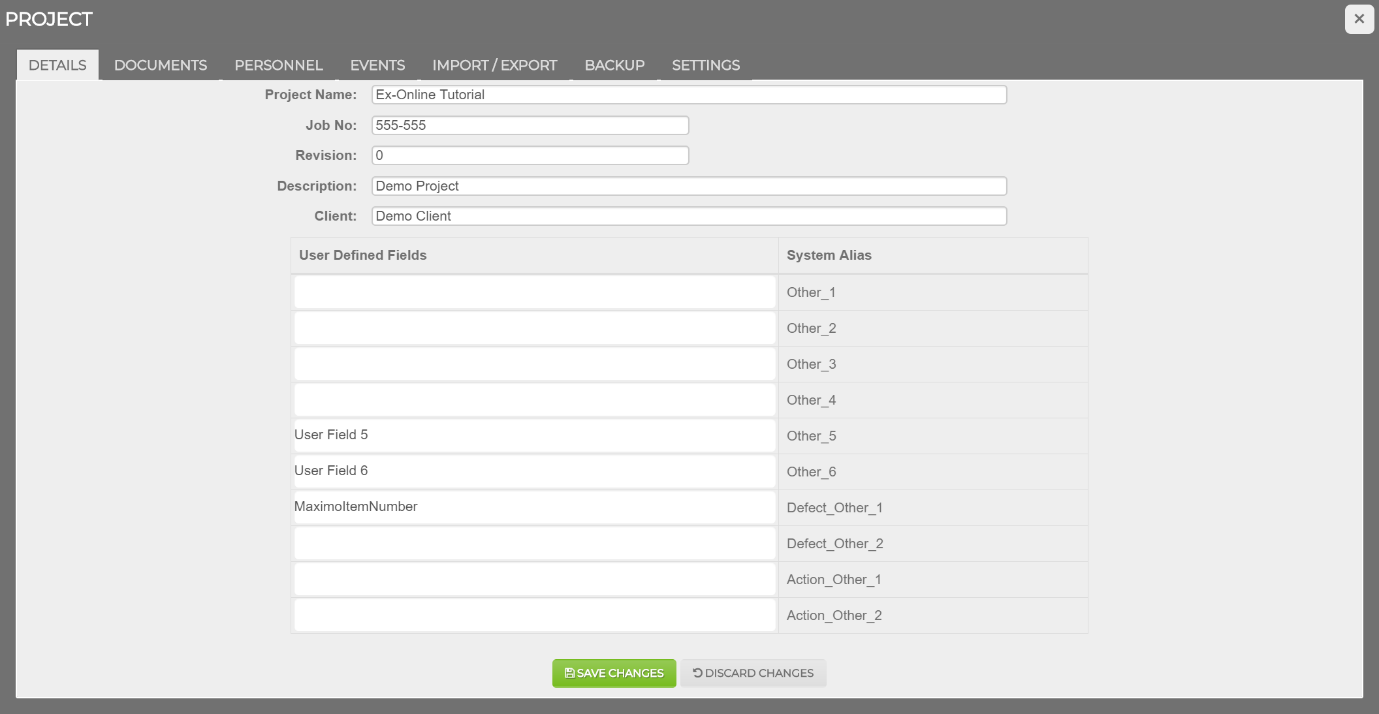Click the MaximoItemNumber field
Screen dimensions: 1379x714
coord(534,507)
